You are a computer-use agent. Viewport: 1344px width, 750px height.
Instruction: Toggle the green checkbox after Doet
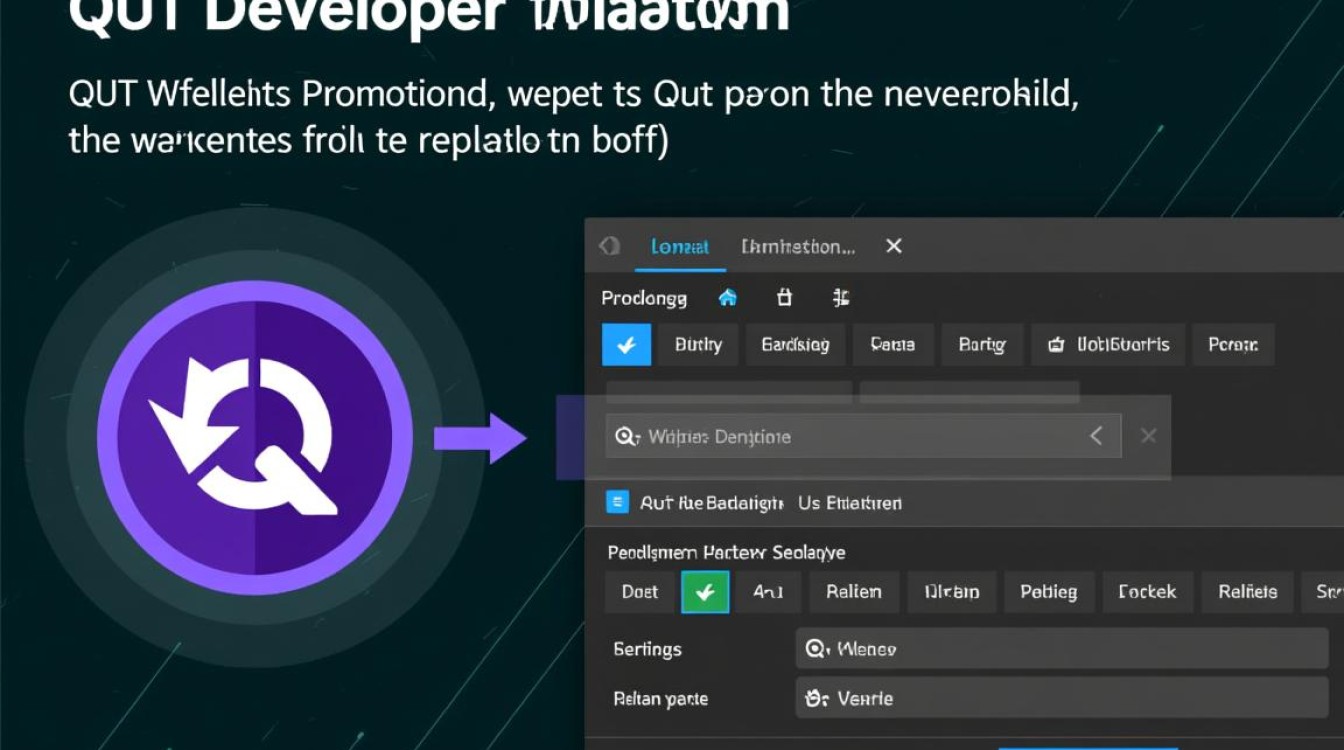[x=705, y=592]
